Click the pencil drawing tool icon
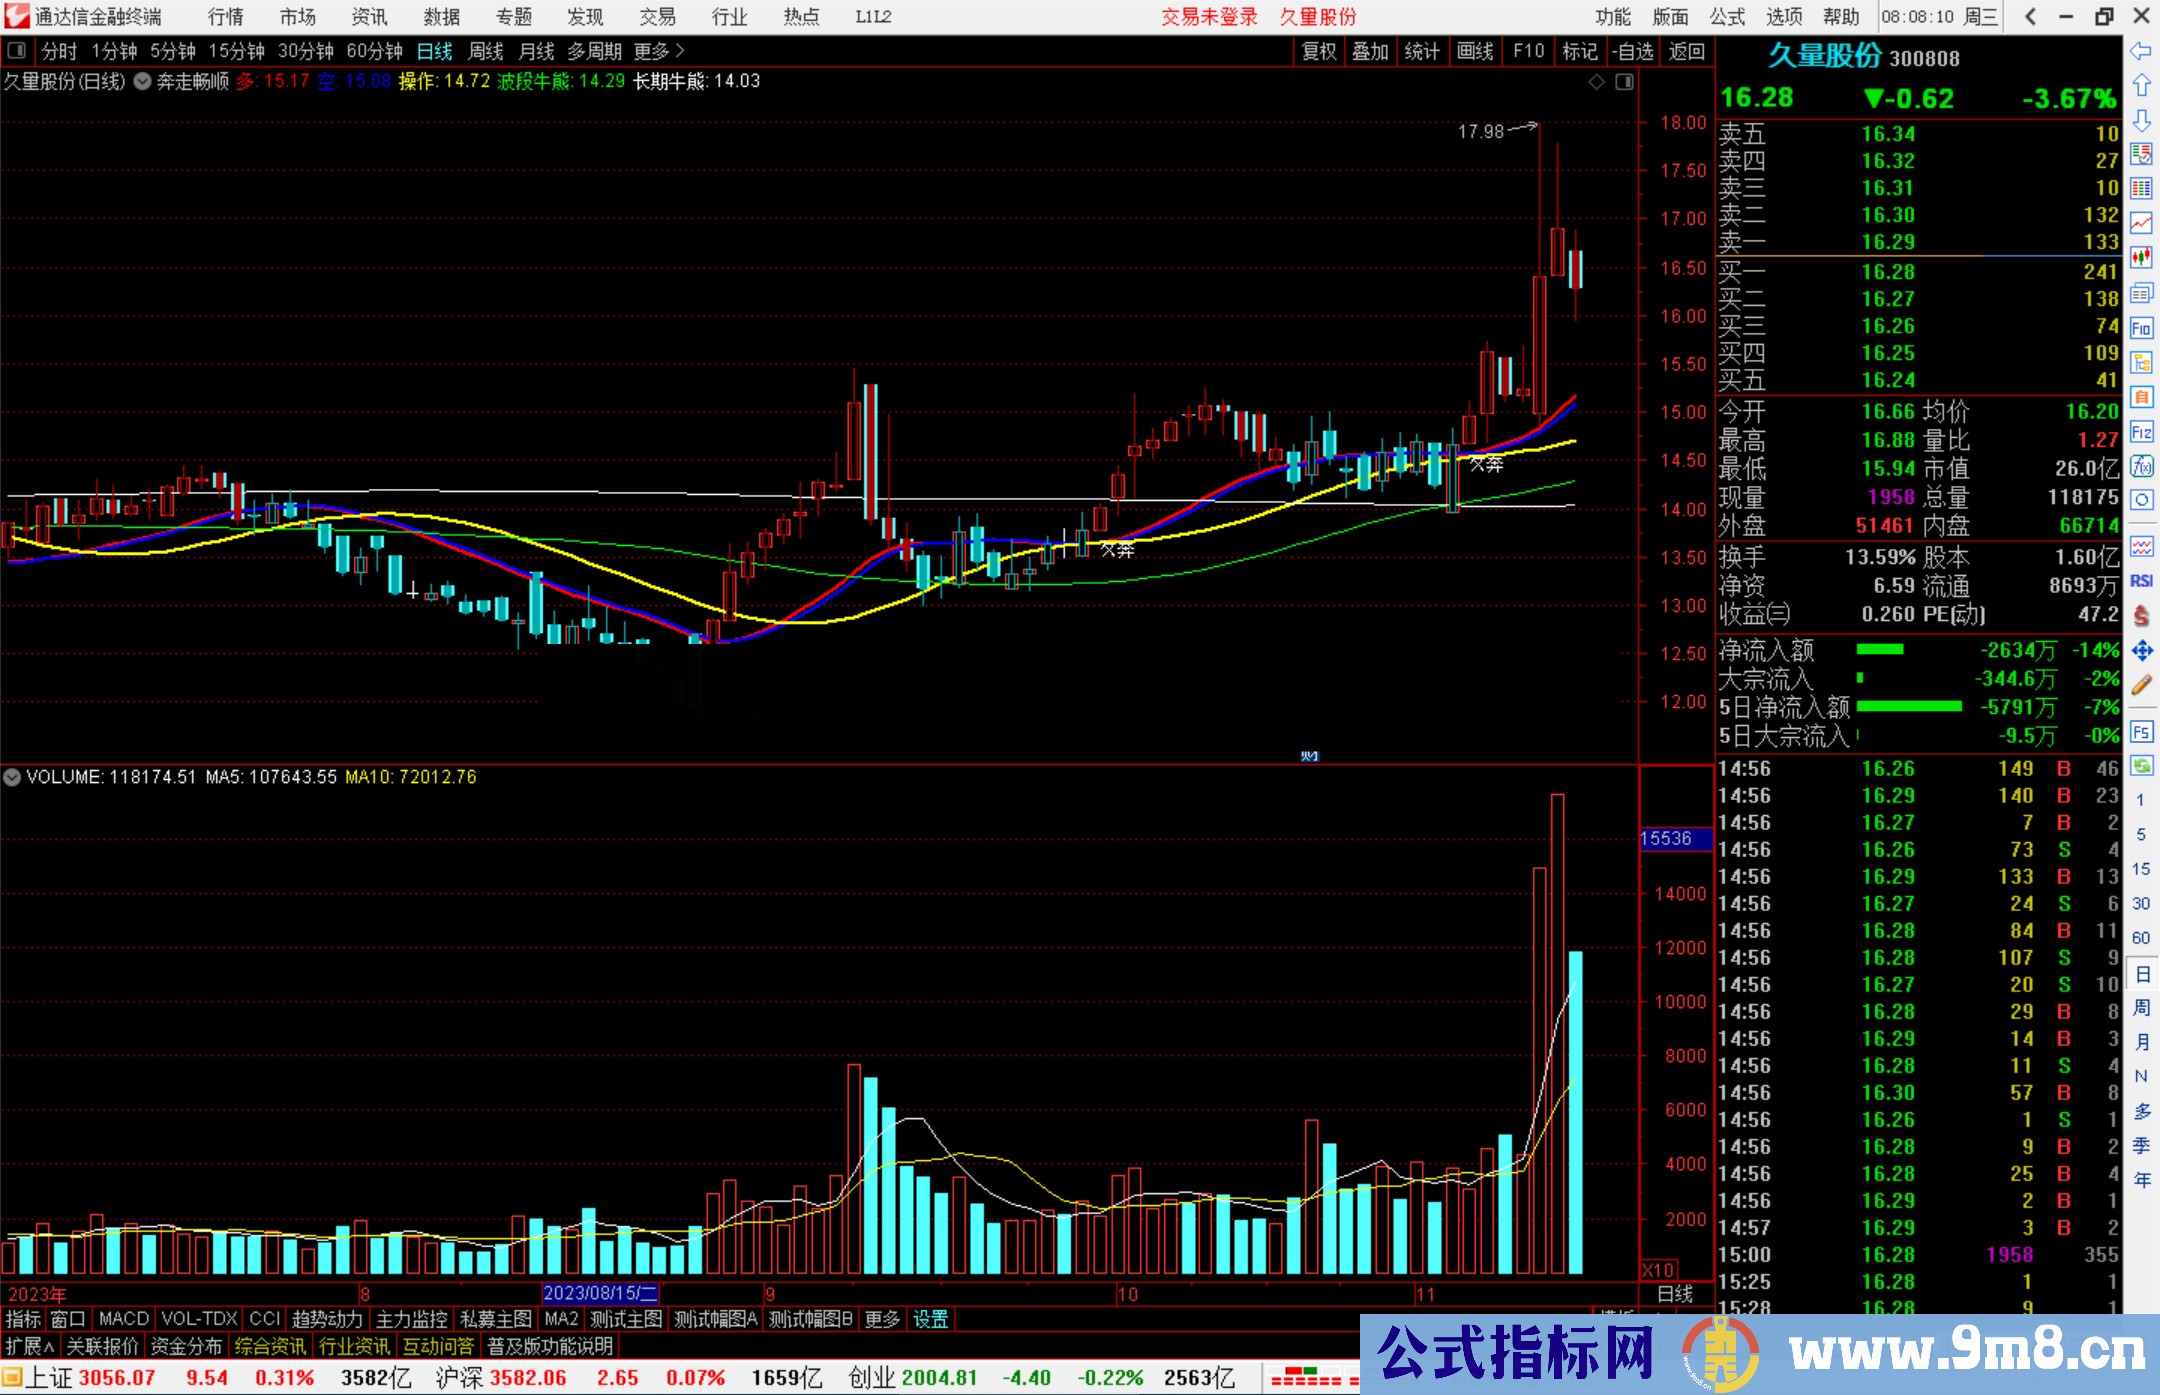The image size is (2160, 1395). [x=2141, y=685]
